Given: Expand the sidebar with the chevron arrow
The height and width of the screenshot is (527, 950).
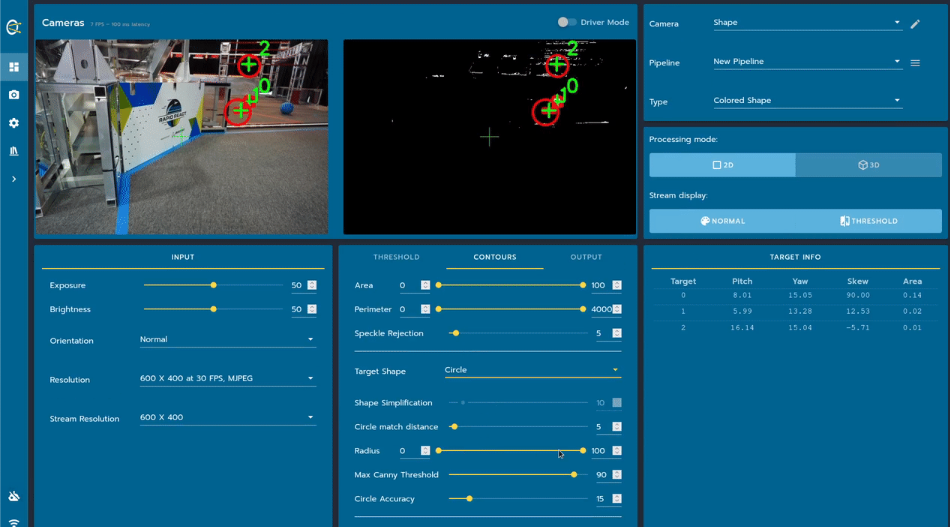Looking at the screenshot, I should tap(14, 179).
